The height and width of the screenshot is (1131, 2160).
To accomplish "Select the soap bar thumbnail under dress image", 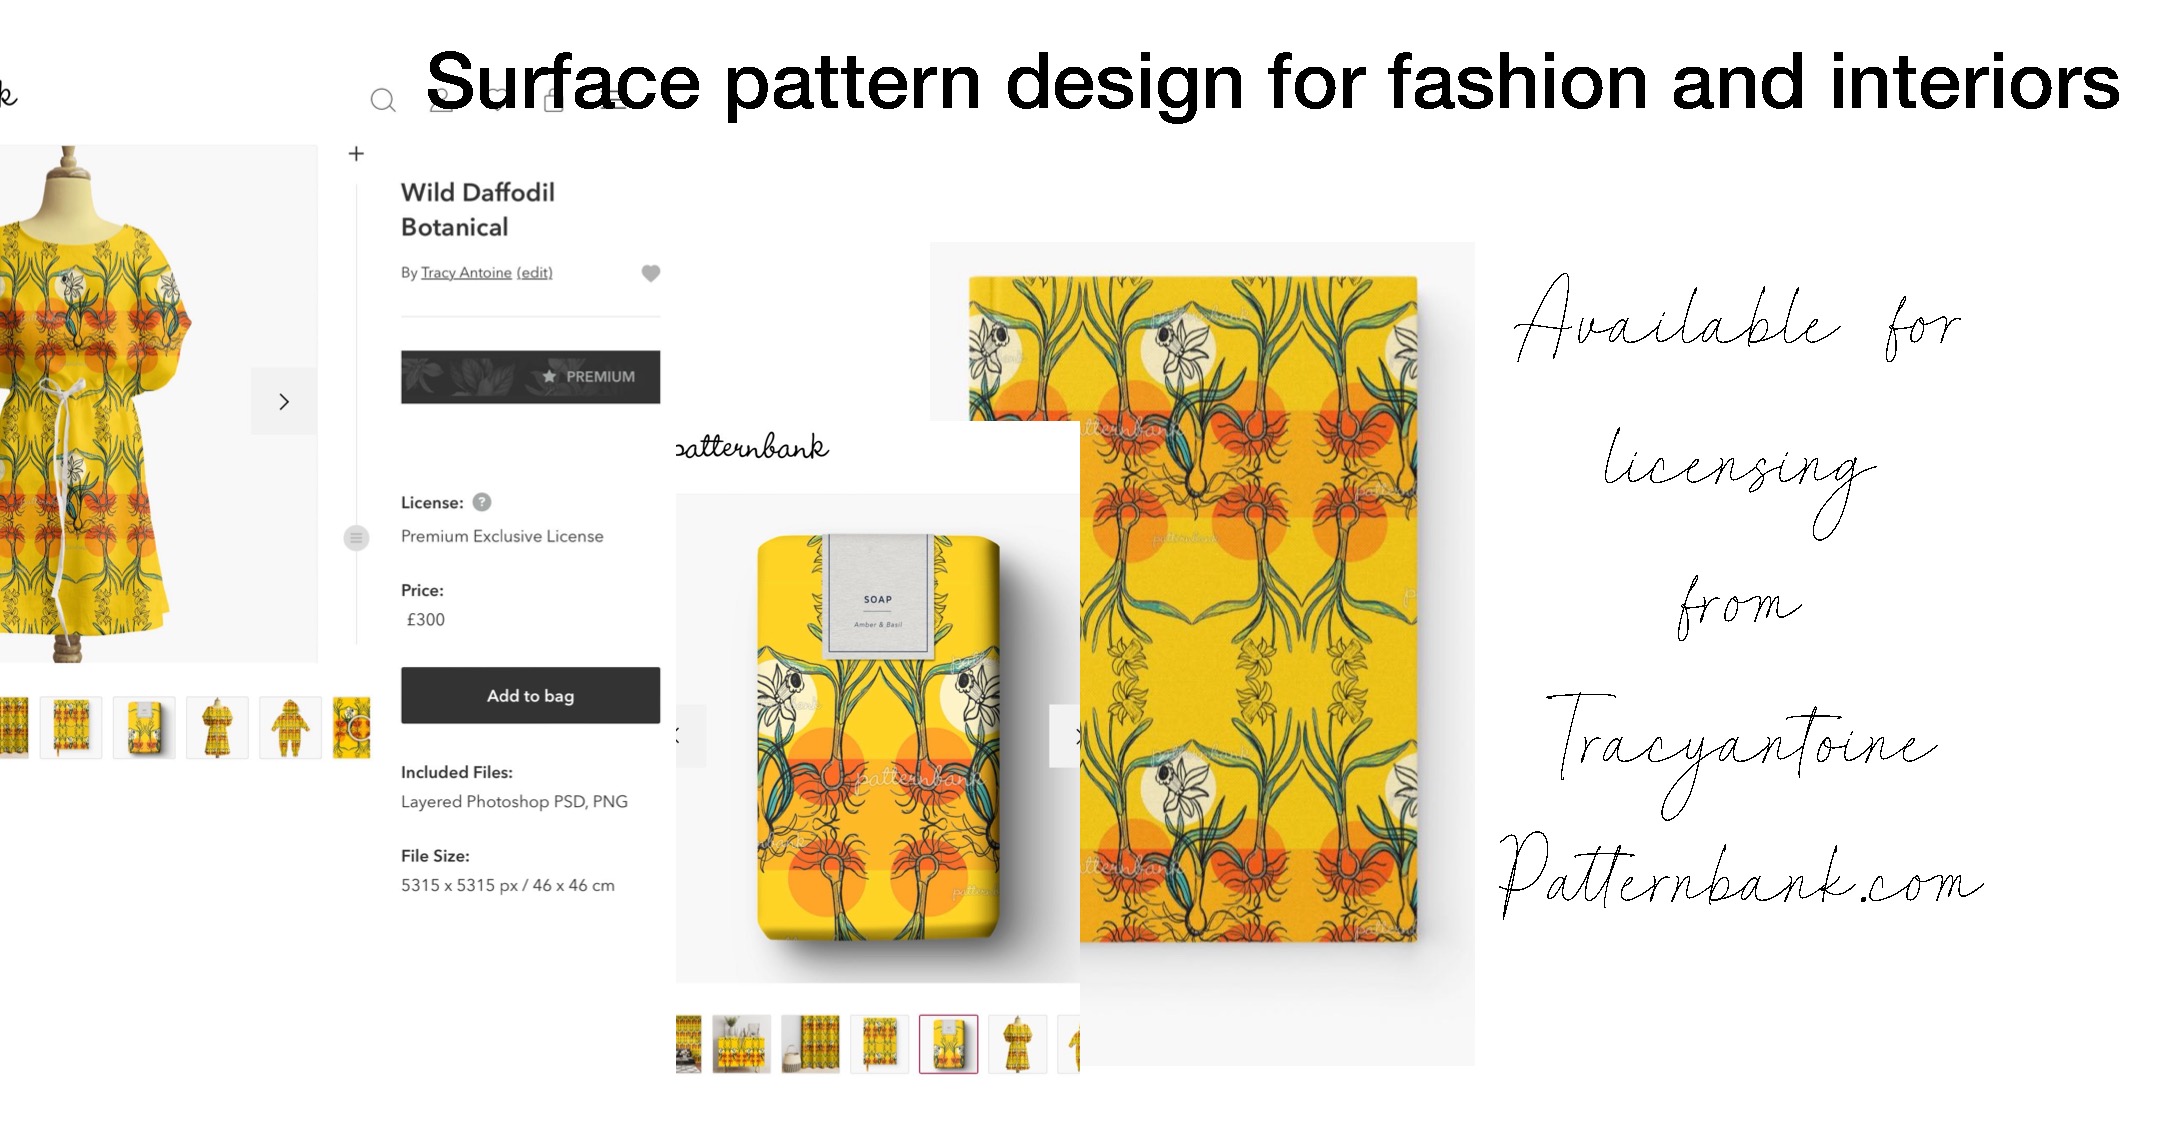I will [x=144, y=727].
